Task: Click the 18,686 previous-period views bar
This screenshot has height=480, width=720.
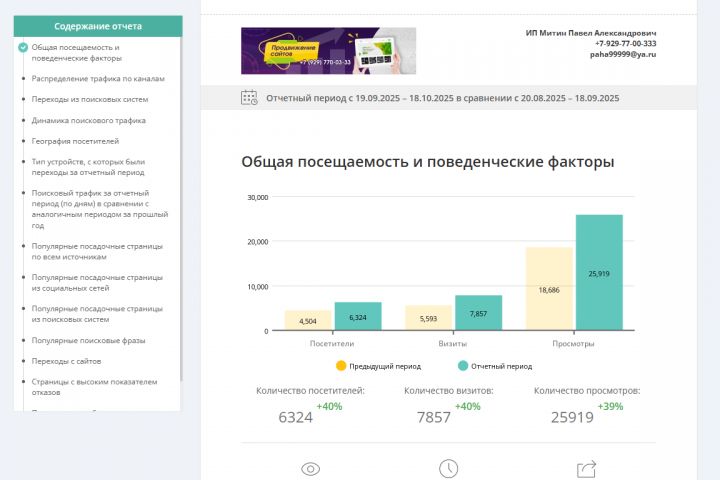Action: [549, 288]
